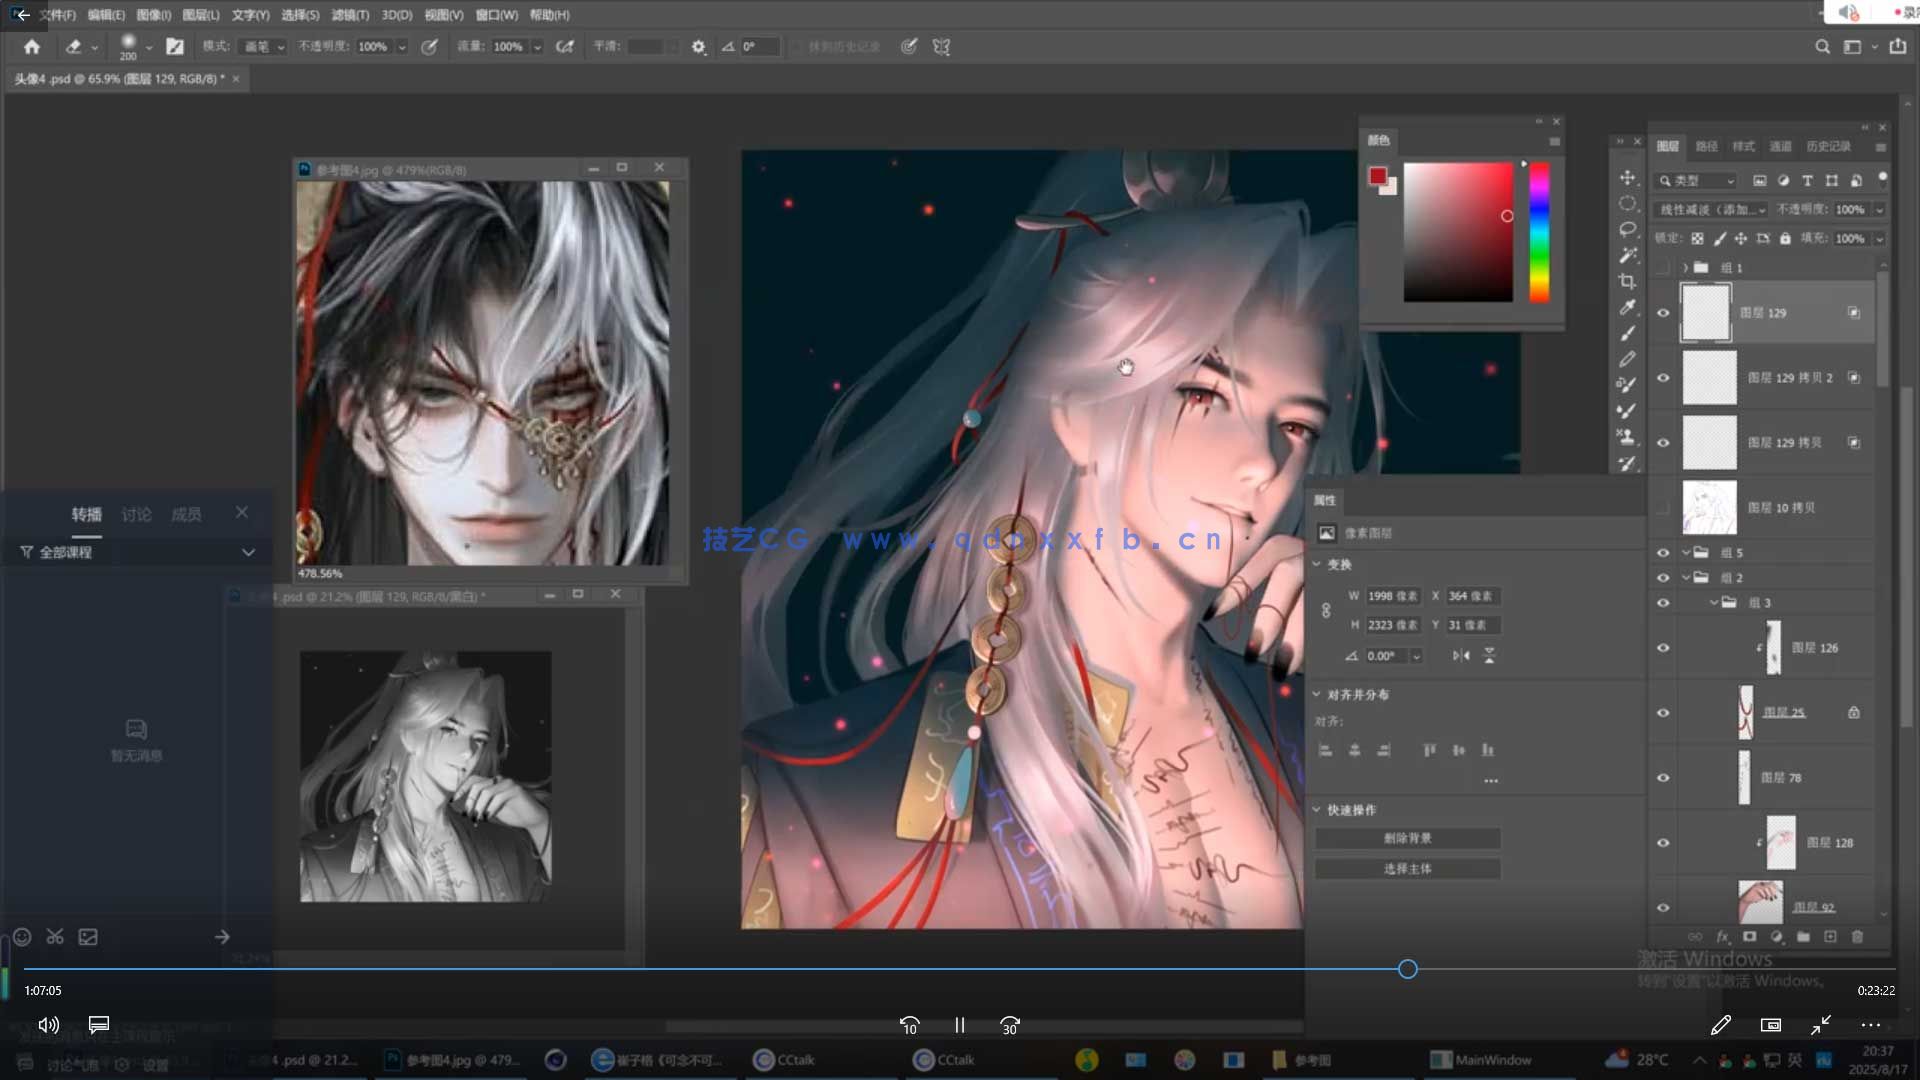1920x1080 pixels.
Task: Click the rainbow hue slider strip
Action: click(x=1539, y=232)
